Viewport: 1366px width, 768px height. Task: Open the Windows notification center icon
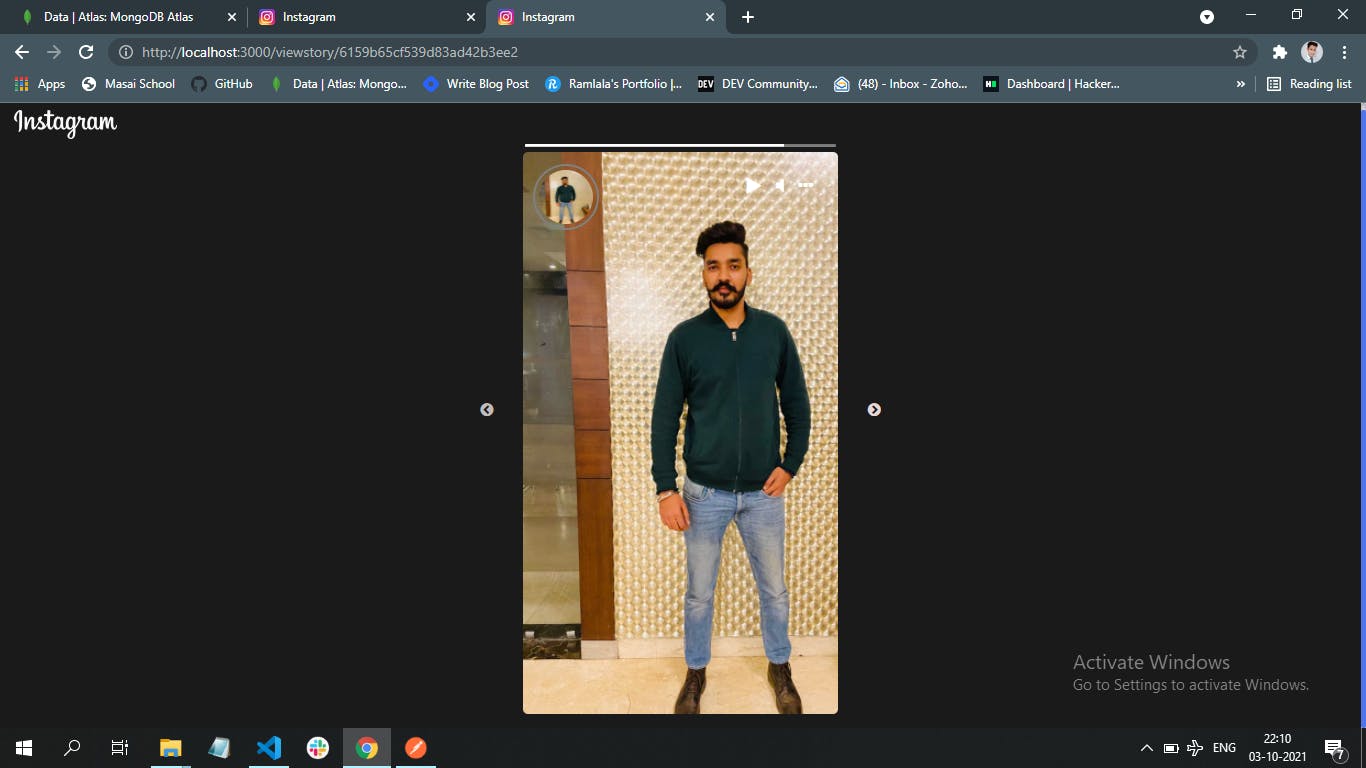tap(1334, 748)
